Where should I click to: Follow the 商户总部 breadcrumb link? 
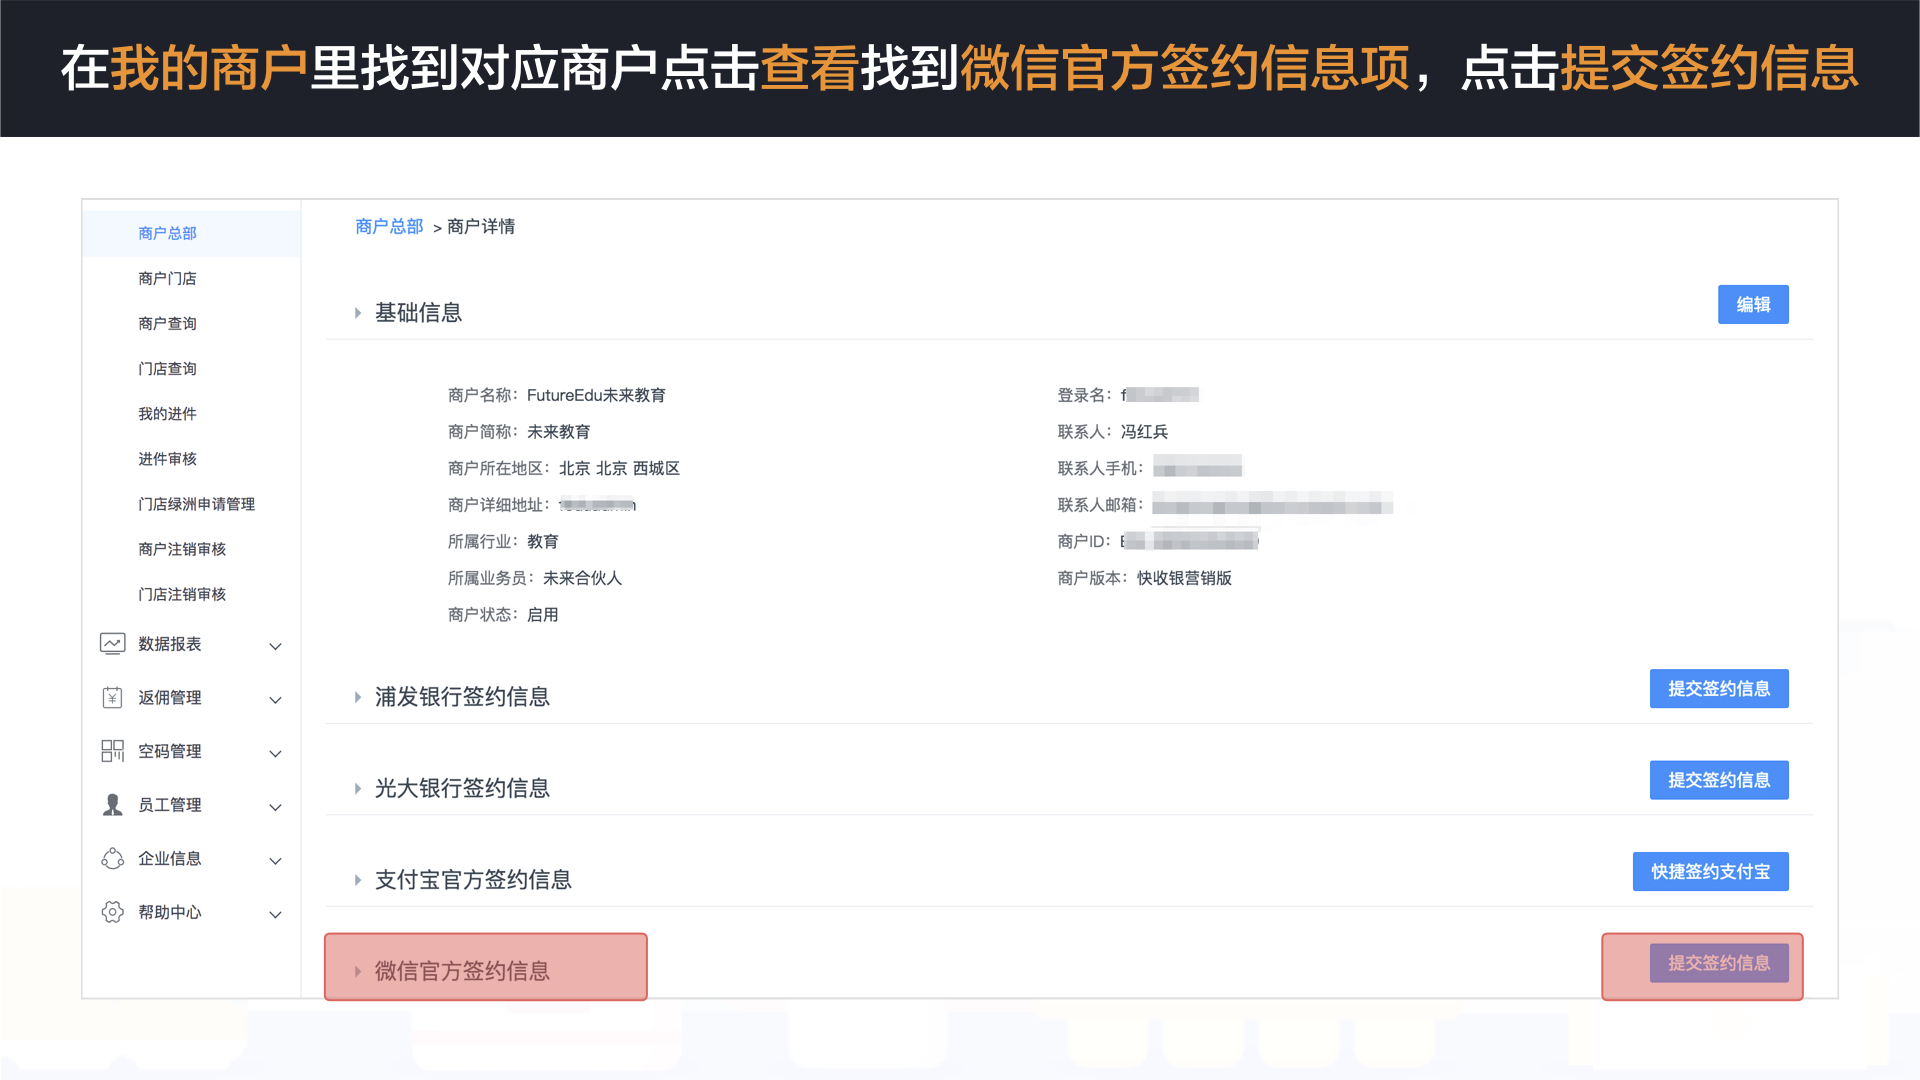[389, 227]
